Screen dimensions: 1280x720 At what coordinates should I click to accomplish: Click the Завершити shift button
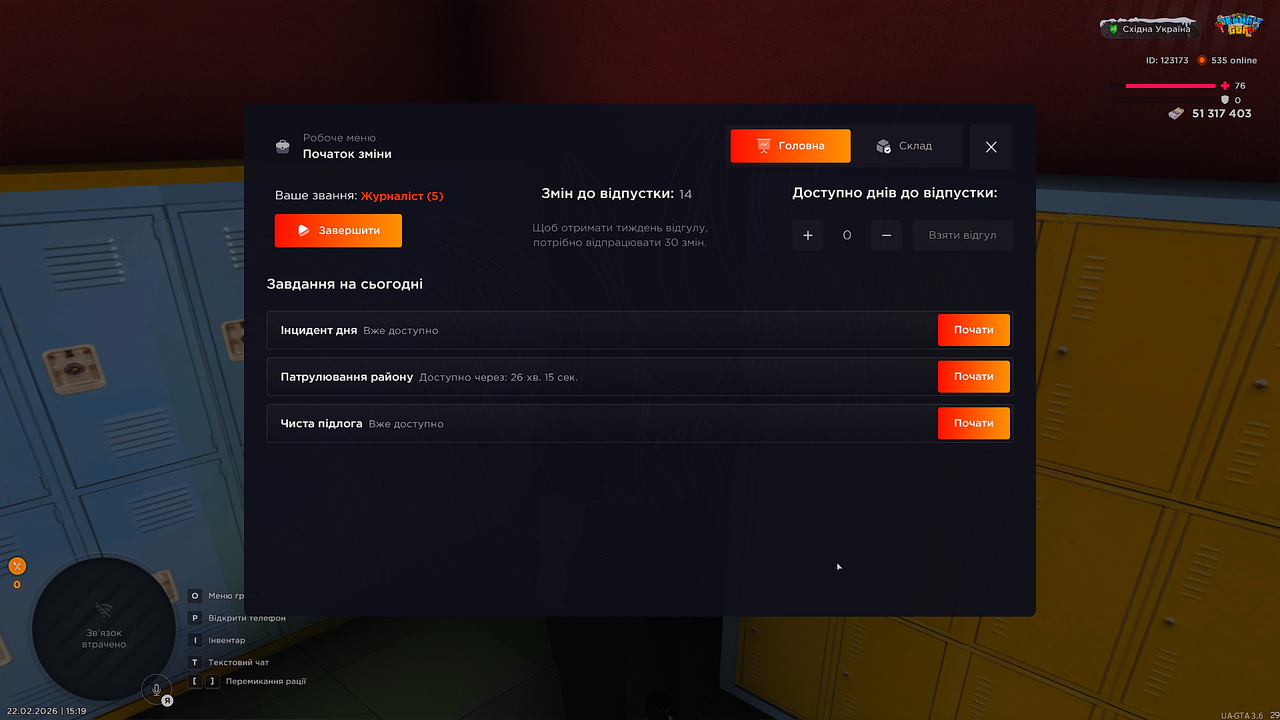338,230
